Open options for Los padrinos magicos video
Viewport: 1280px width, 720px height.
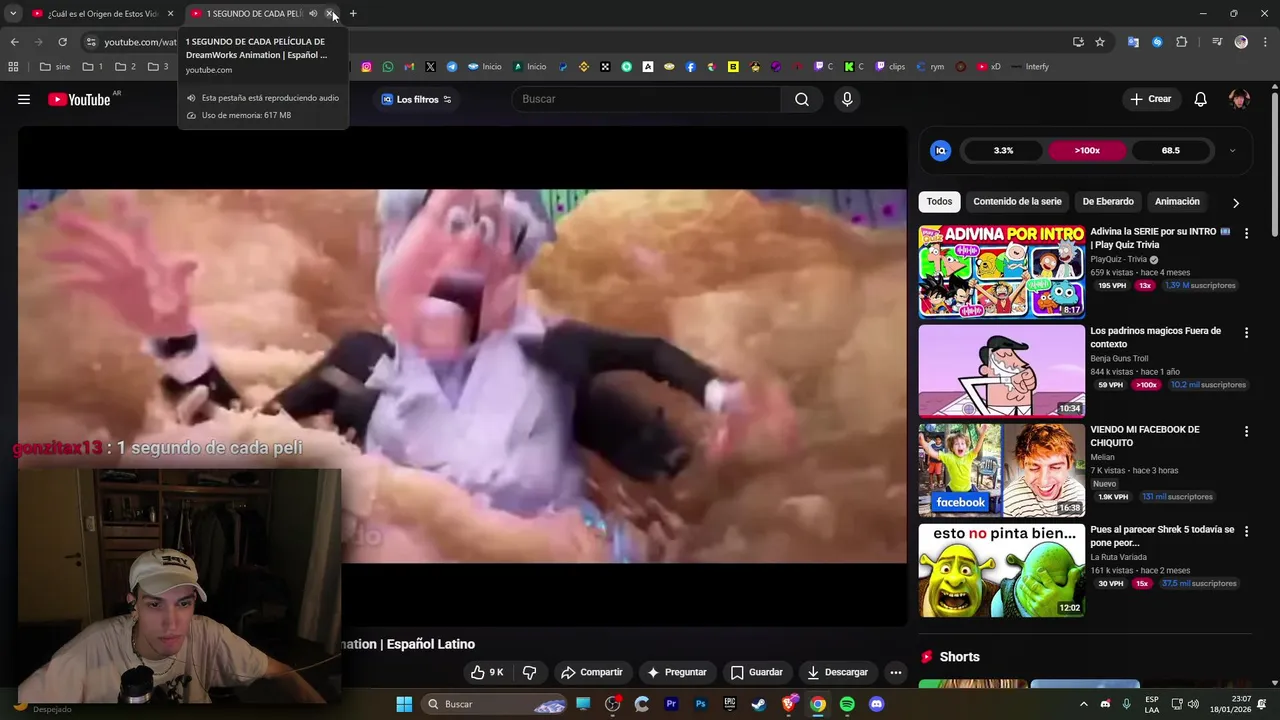point(1246,332)
